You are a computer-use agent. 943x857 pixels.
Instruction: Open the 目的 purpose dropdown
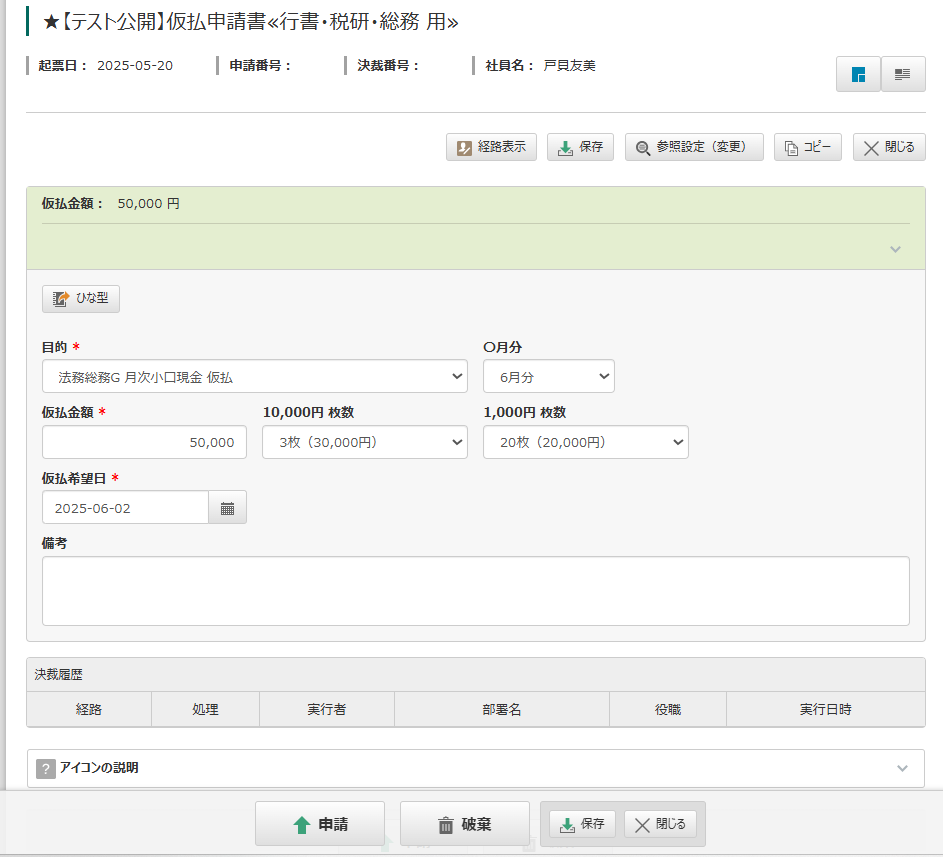coord(254,377)
